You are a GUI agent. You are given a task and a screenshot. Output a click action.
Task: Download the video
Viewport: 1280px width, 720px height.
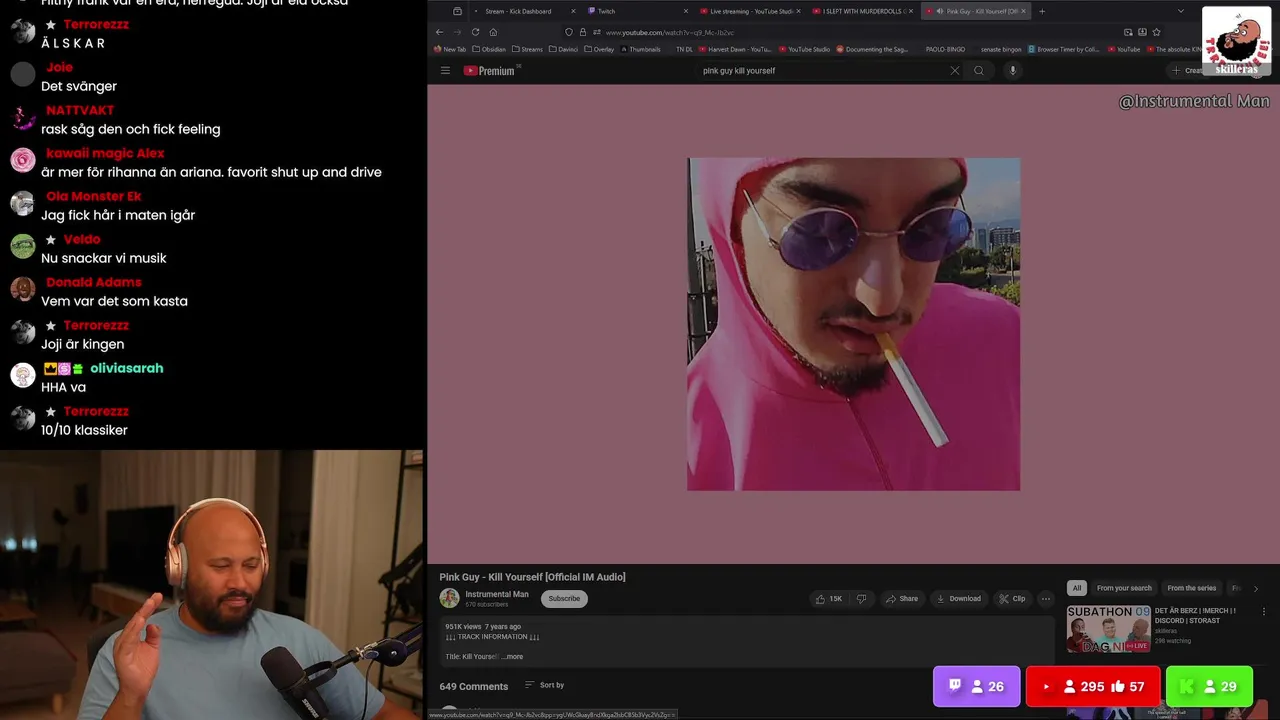958,599
